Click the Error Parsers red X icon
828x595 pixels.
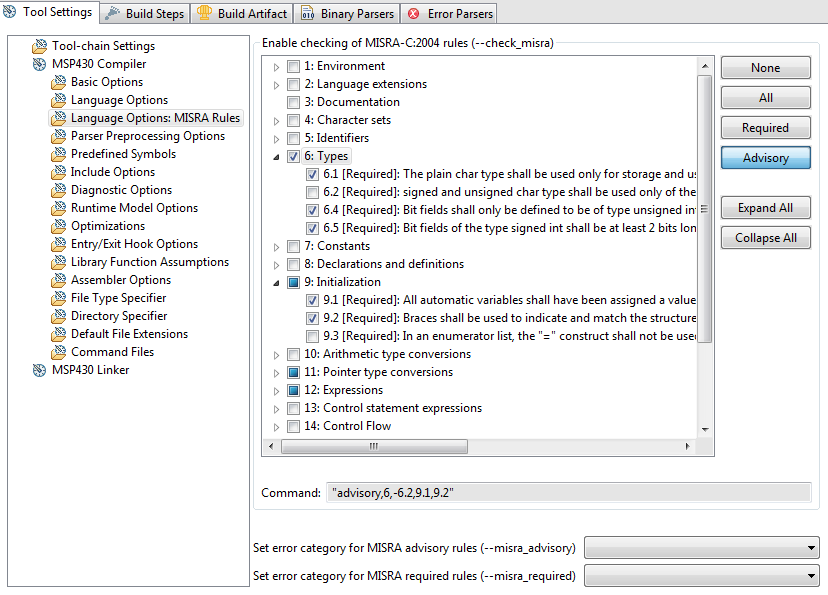(413, 14)
